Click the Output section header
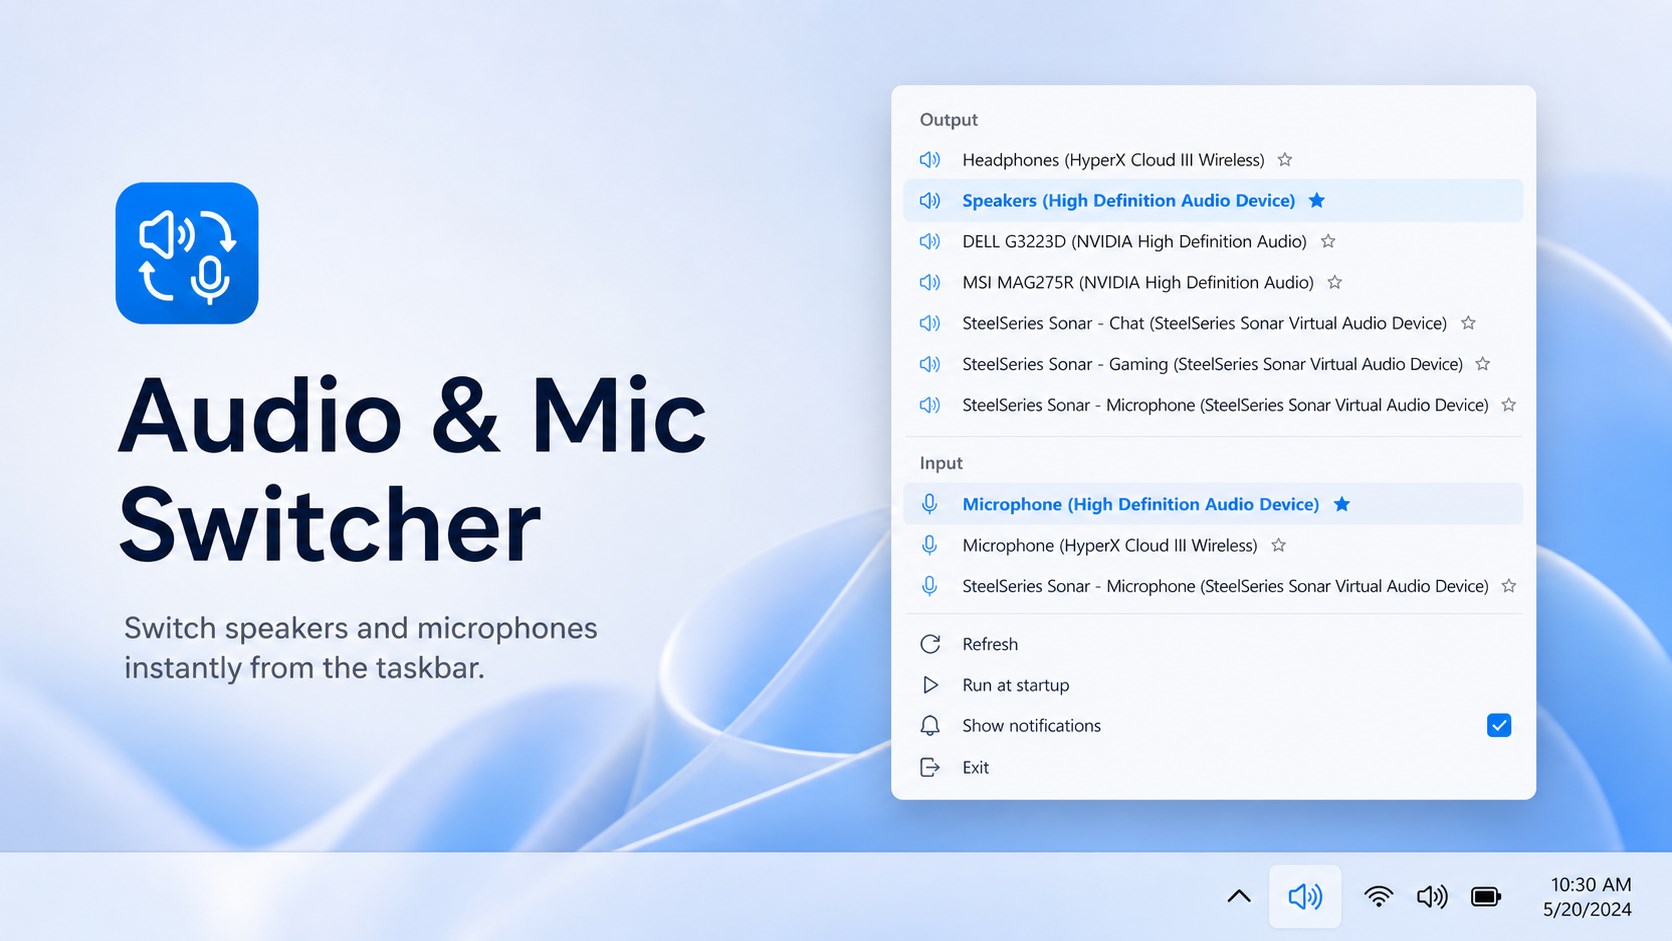The width and height of the screenshot is (1672, 941). tap(948, 120)
